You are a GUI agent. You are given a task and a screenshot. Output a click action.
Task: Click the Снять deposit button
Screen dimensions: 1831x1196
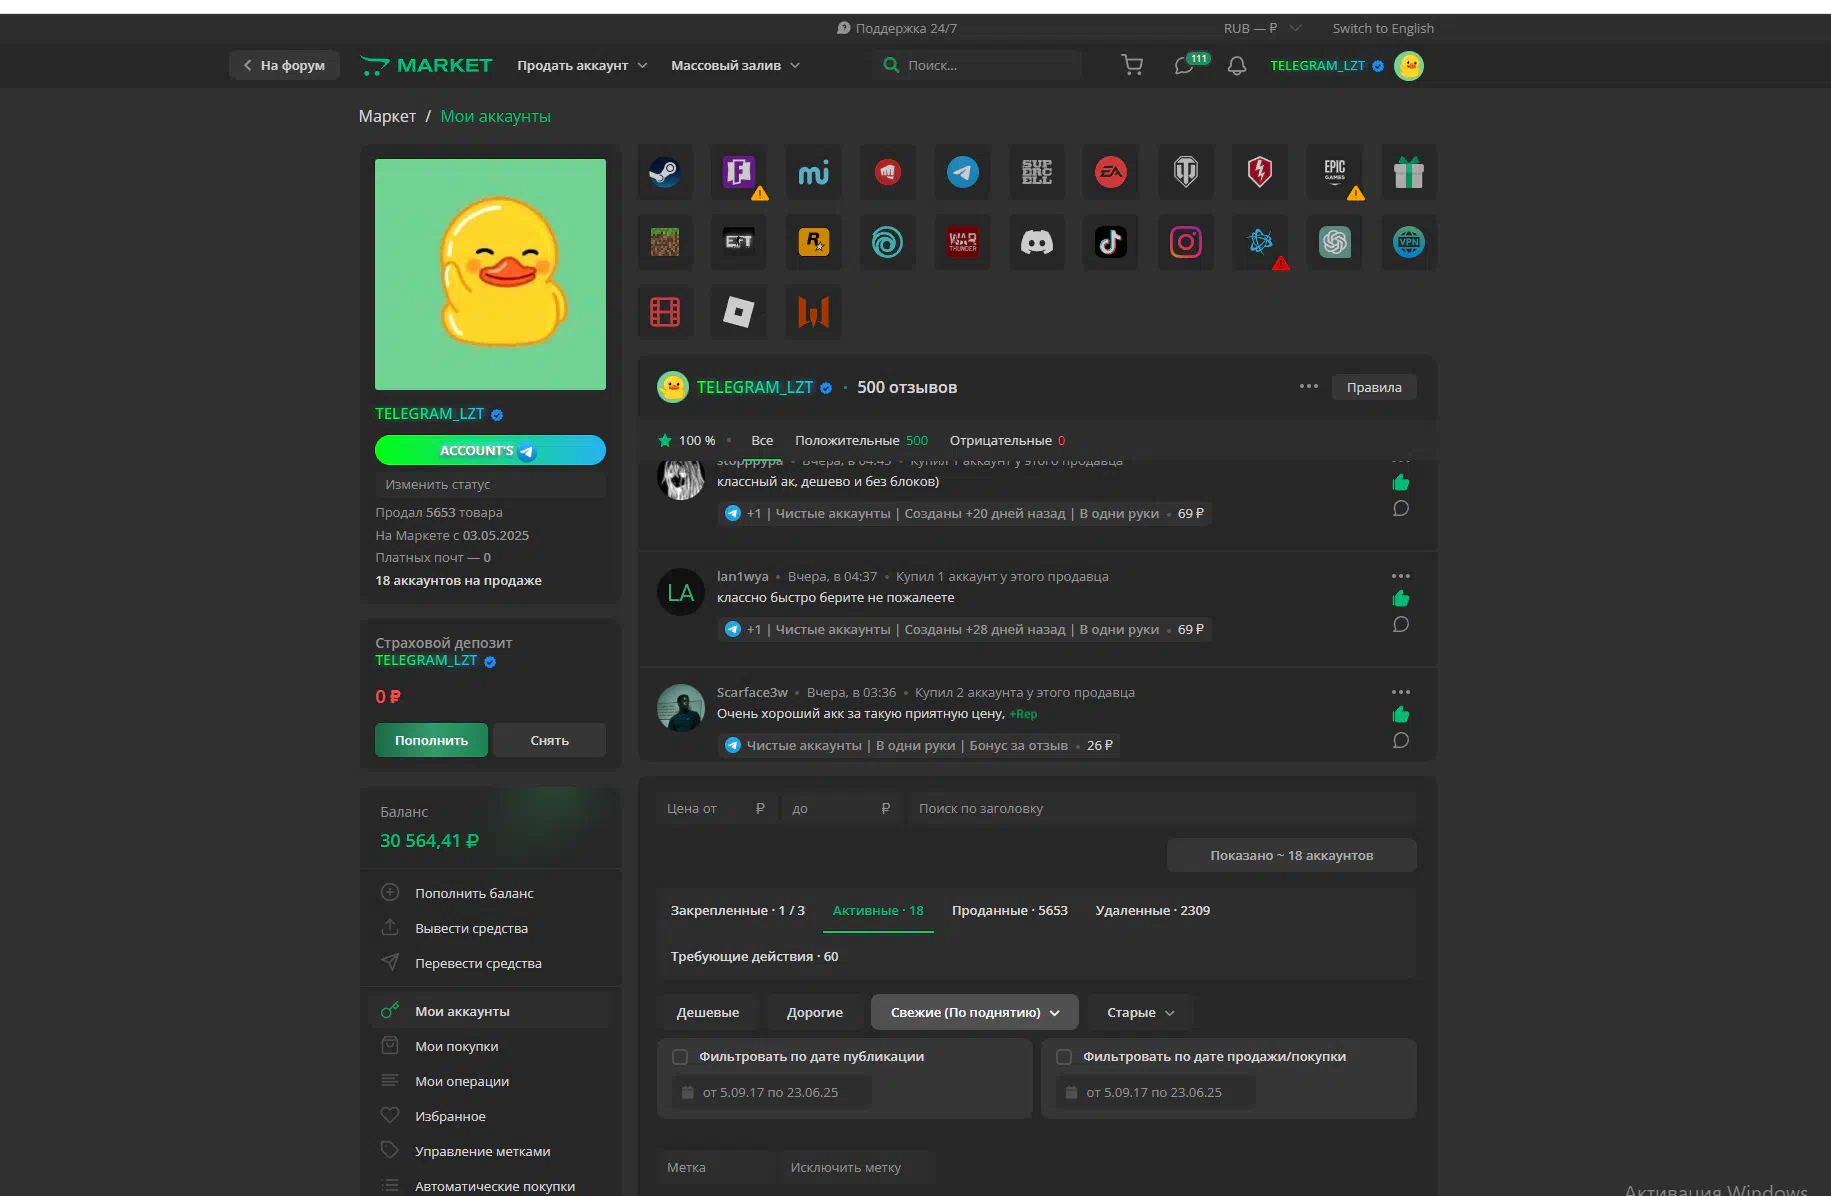[549, 740]
